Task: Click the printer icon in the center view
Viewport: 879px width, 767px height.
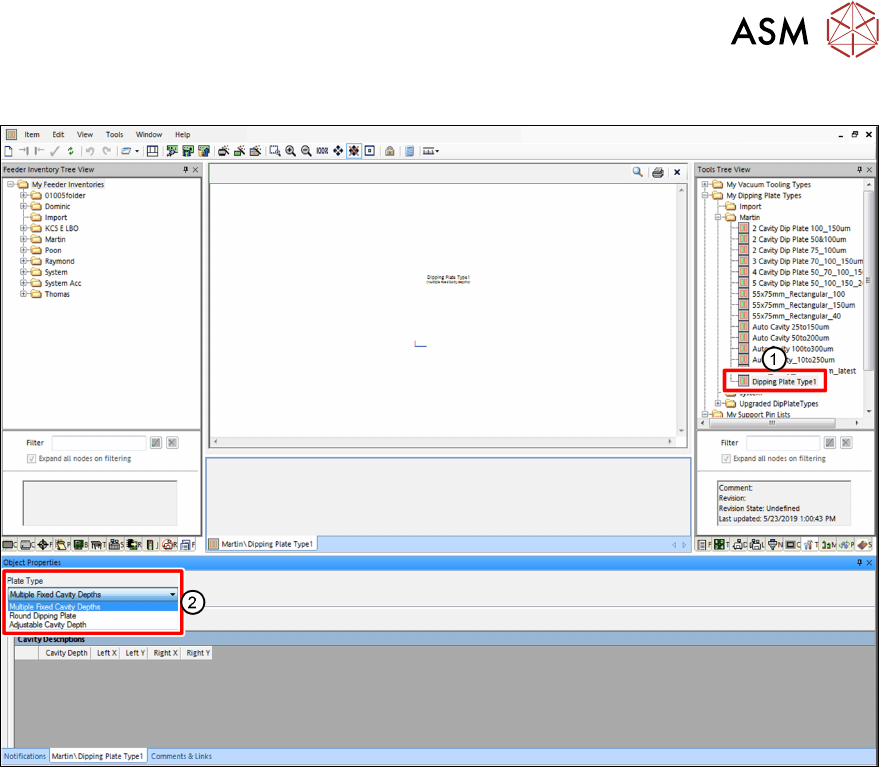Action: [658, 172]
